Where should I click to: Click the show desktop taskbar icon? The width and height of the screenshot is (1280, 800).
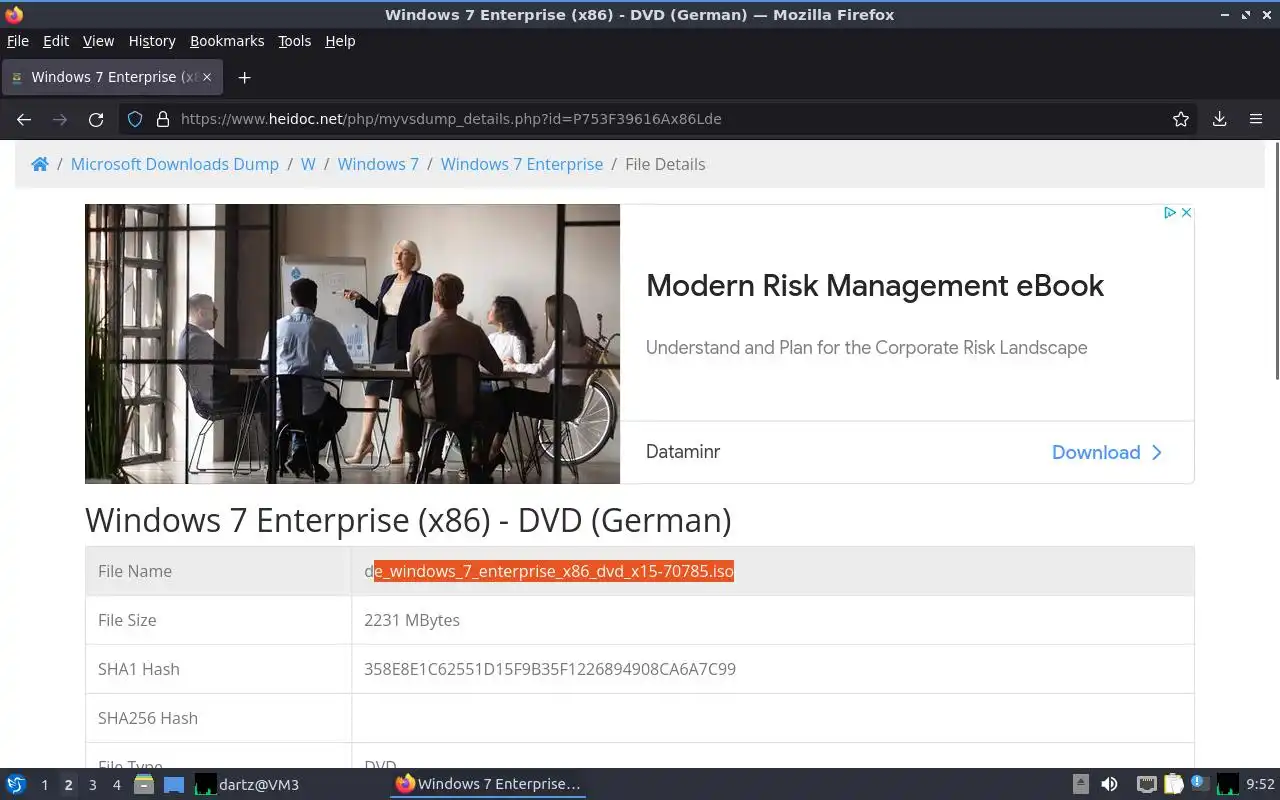(x=174, y=784)
